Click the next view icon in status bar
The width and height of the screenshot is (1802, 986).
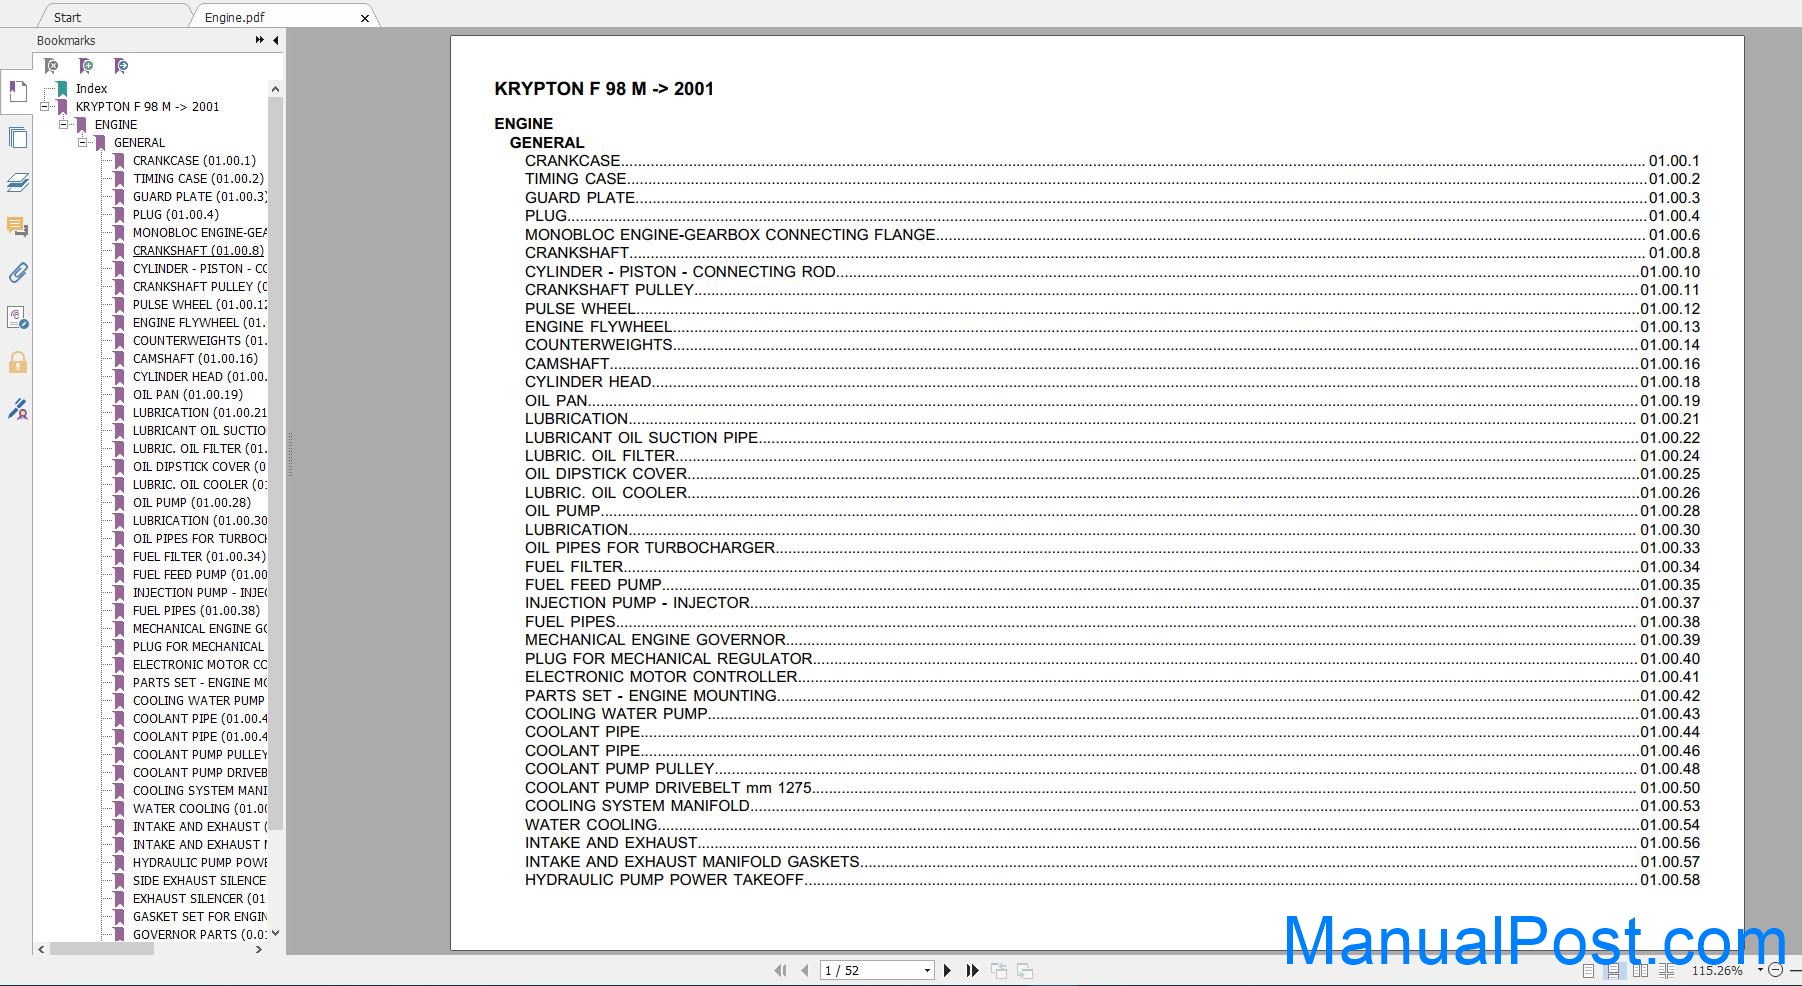click(x=1025, y=970)
